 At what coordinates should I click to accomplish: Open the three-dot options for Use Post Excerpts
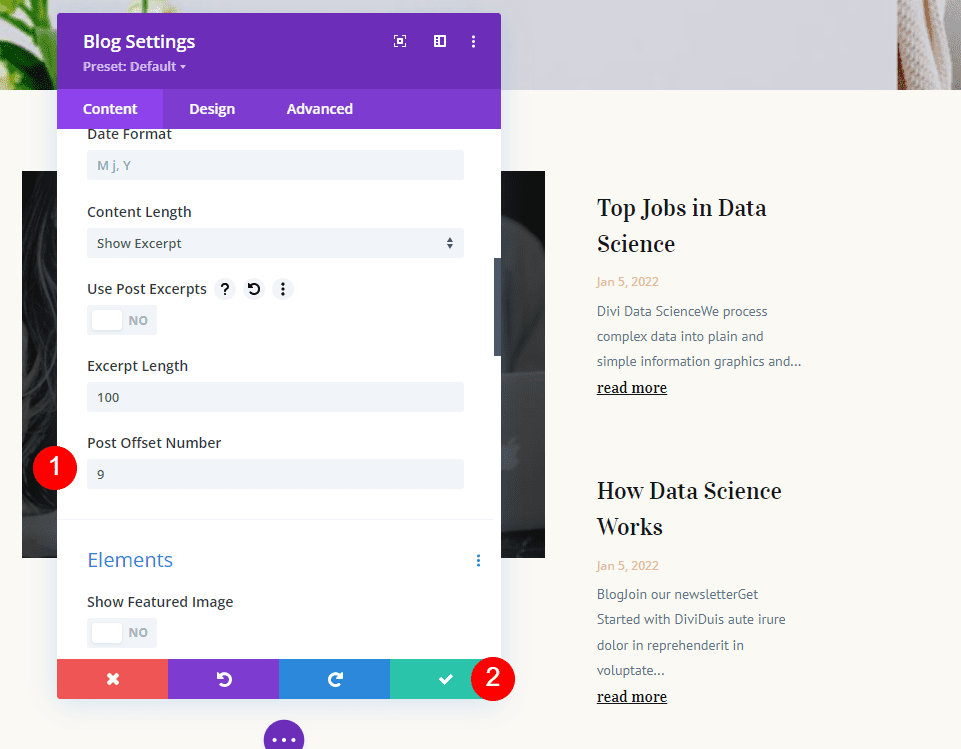click(283, 289)
